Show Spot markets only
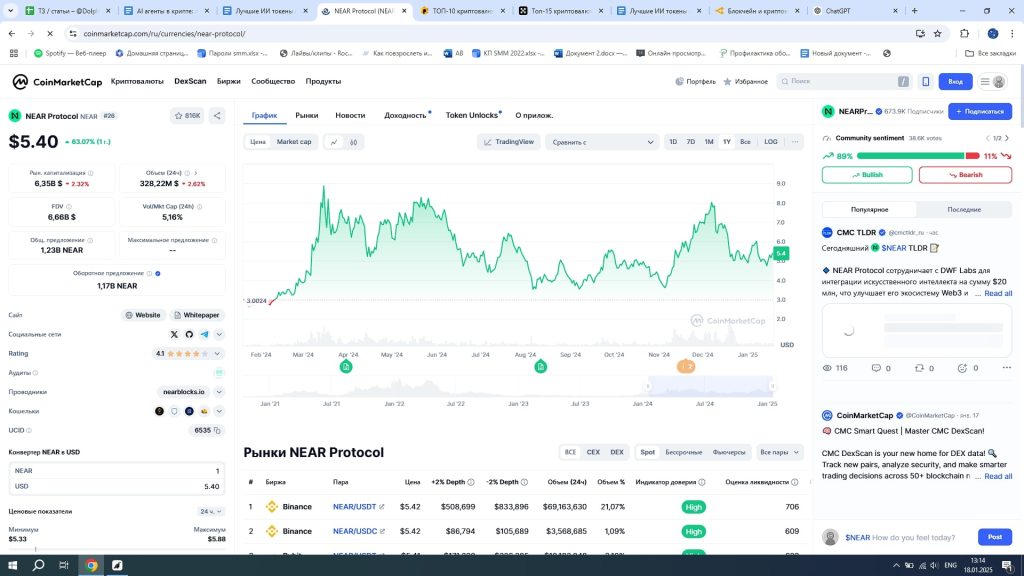Screen dimensions: 1024x576 point(647,452)
